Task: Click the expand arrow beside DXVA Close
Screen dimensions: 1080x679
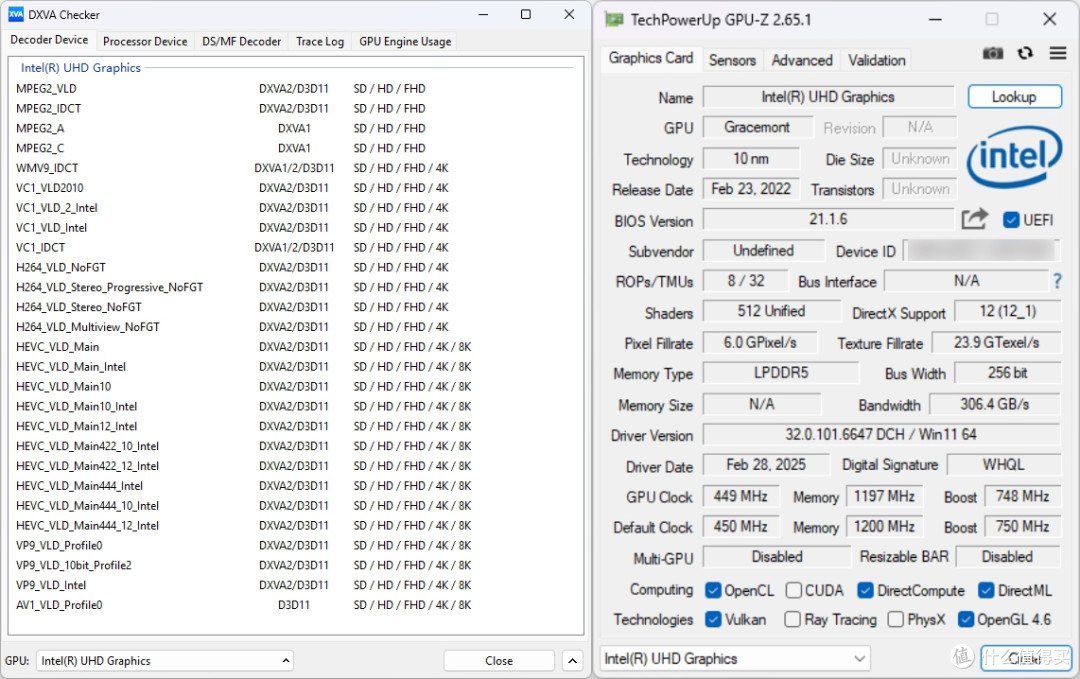Action: (x=572, y=660)
